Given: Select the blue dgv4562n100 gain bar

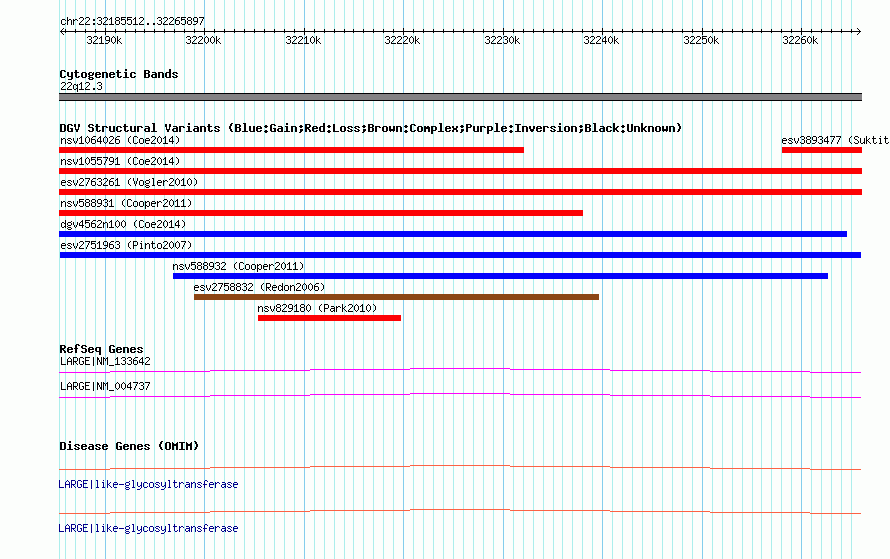Looking at the screenshot, I should 453,234.
